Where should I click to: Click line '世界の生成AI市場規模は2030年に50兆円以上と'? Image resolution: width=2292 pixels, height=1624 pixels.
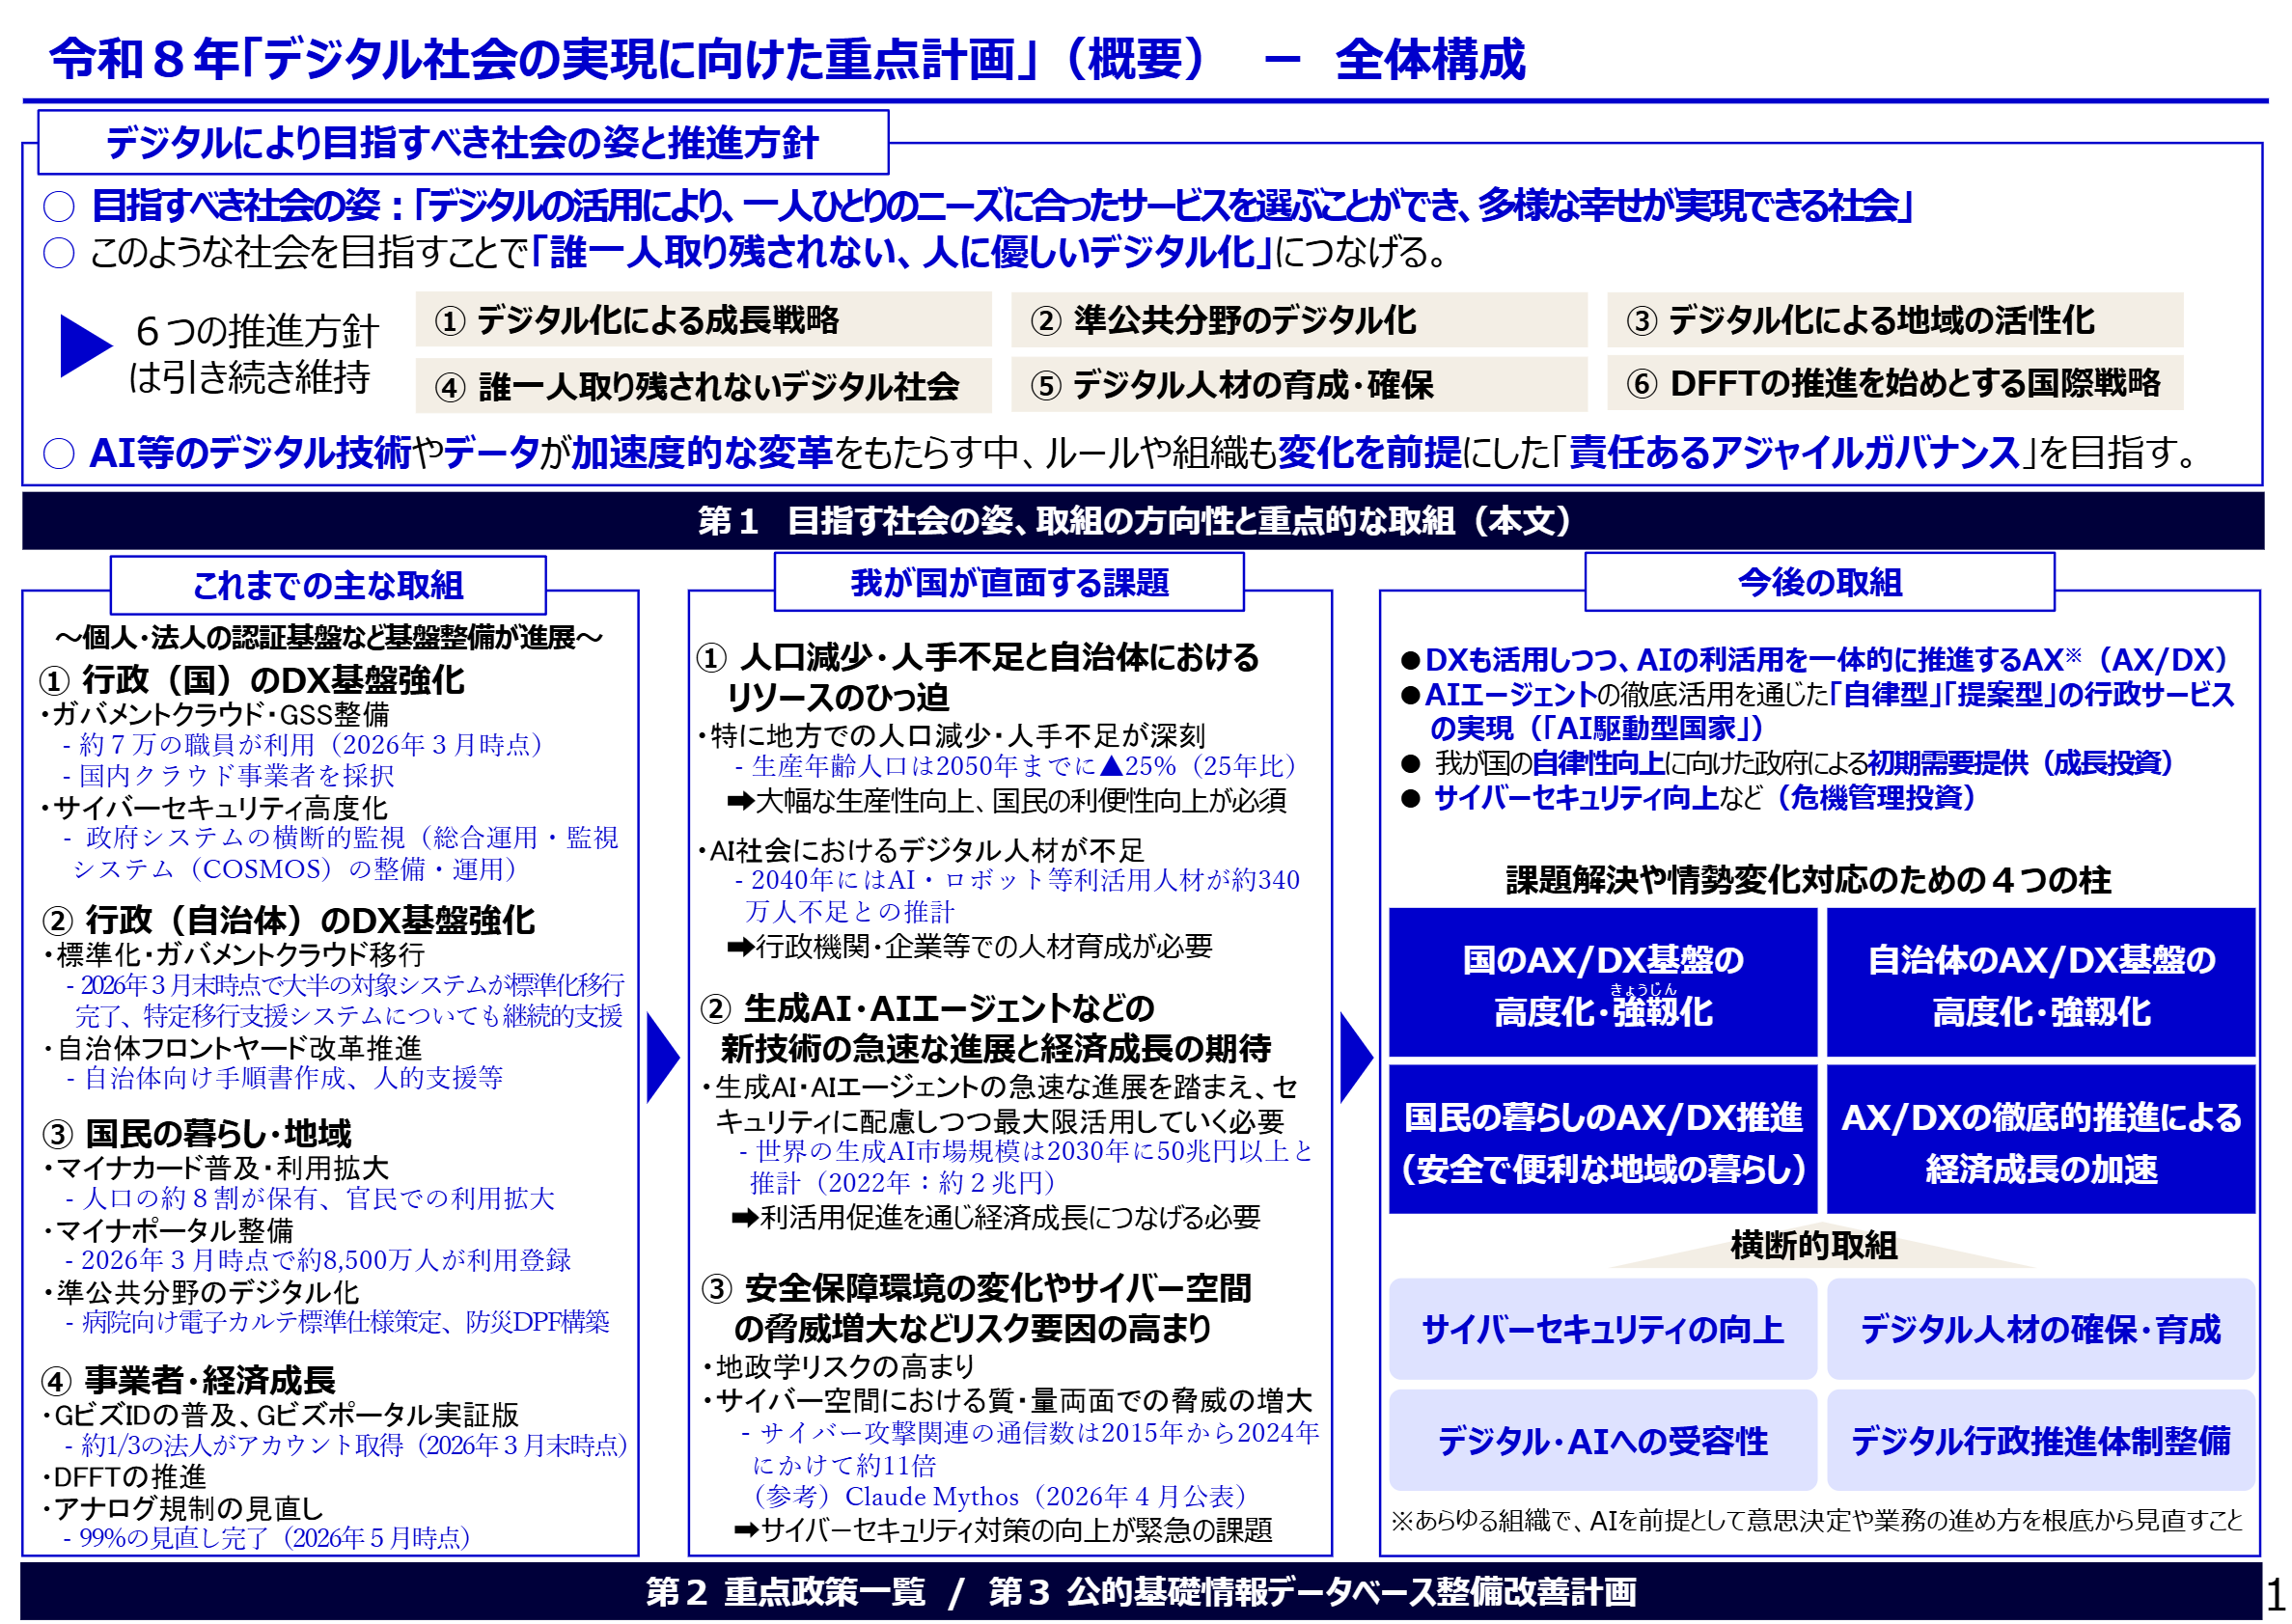pos(1027,1152)
